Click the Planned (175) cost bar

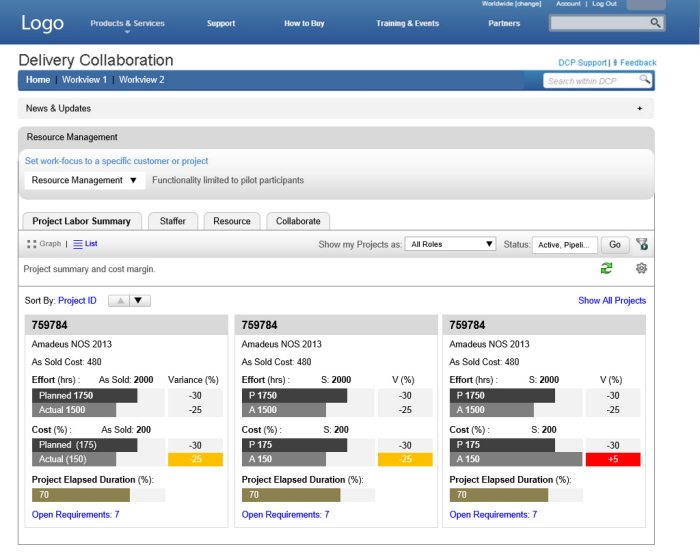click(x=84, y=445)
